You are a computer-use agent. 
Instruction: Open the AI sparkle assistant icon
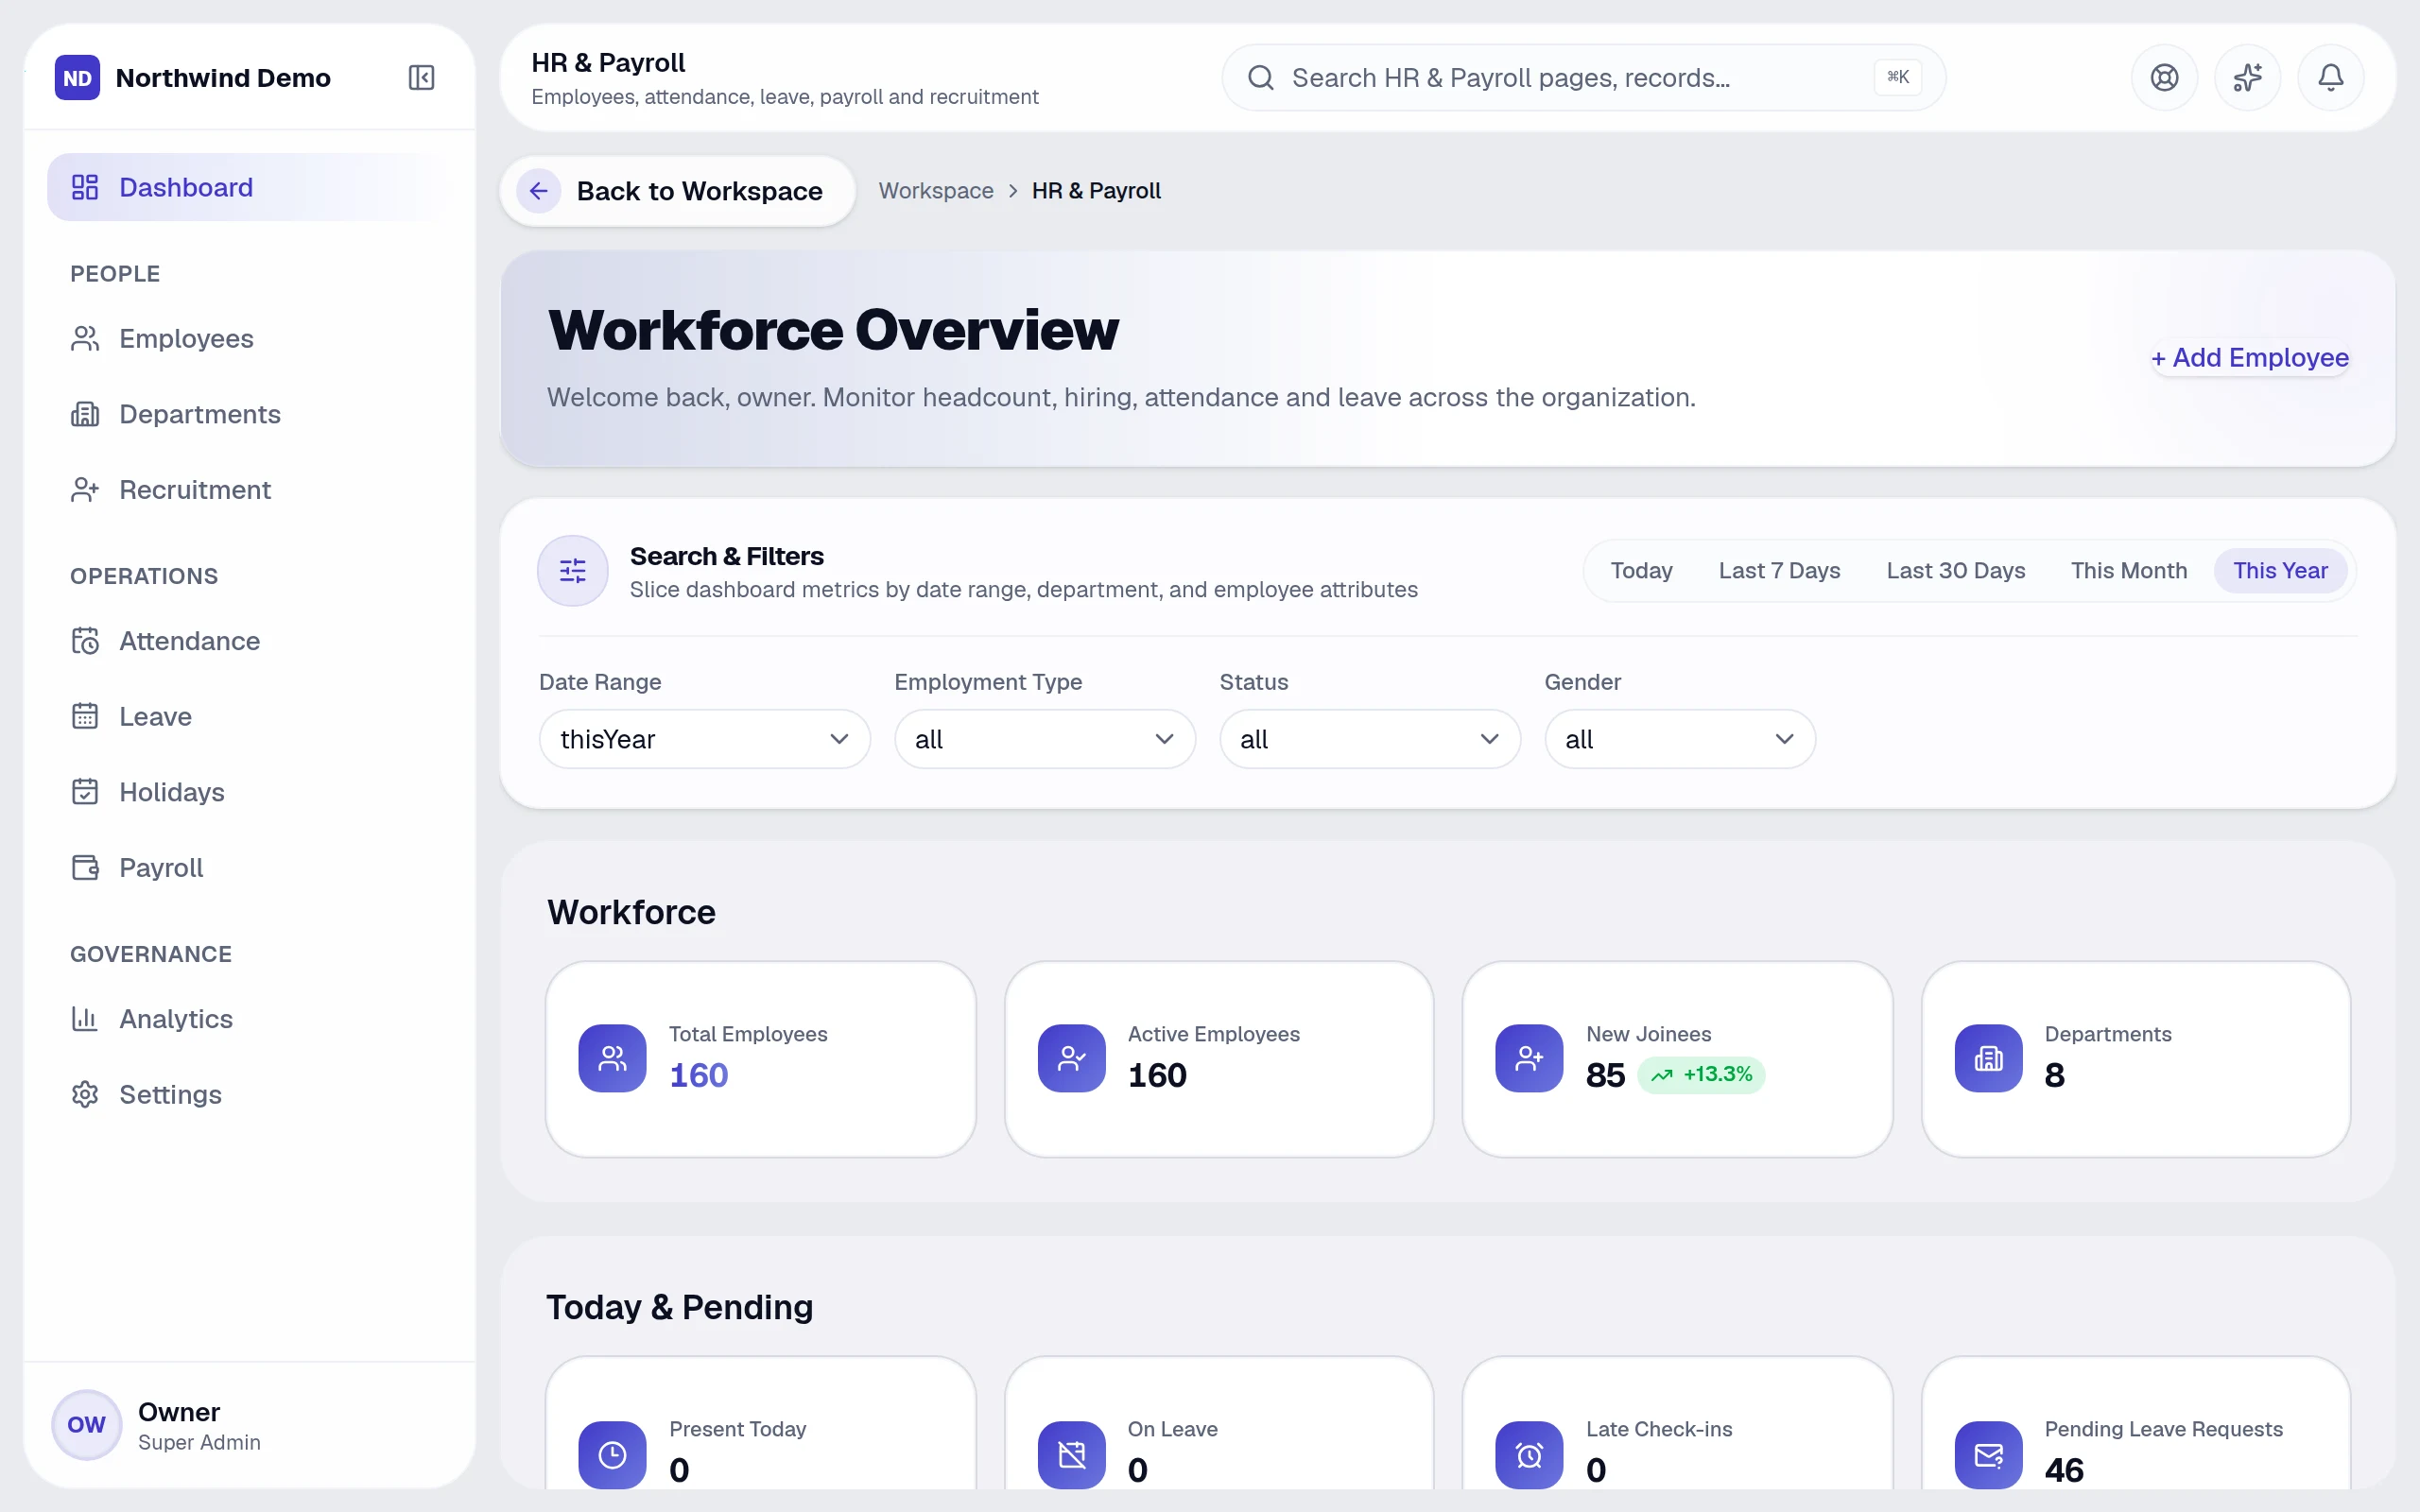tap(2247, 77)
